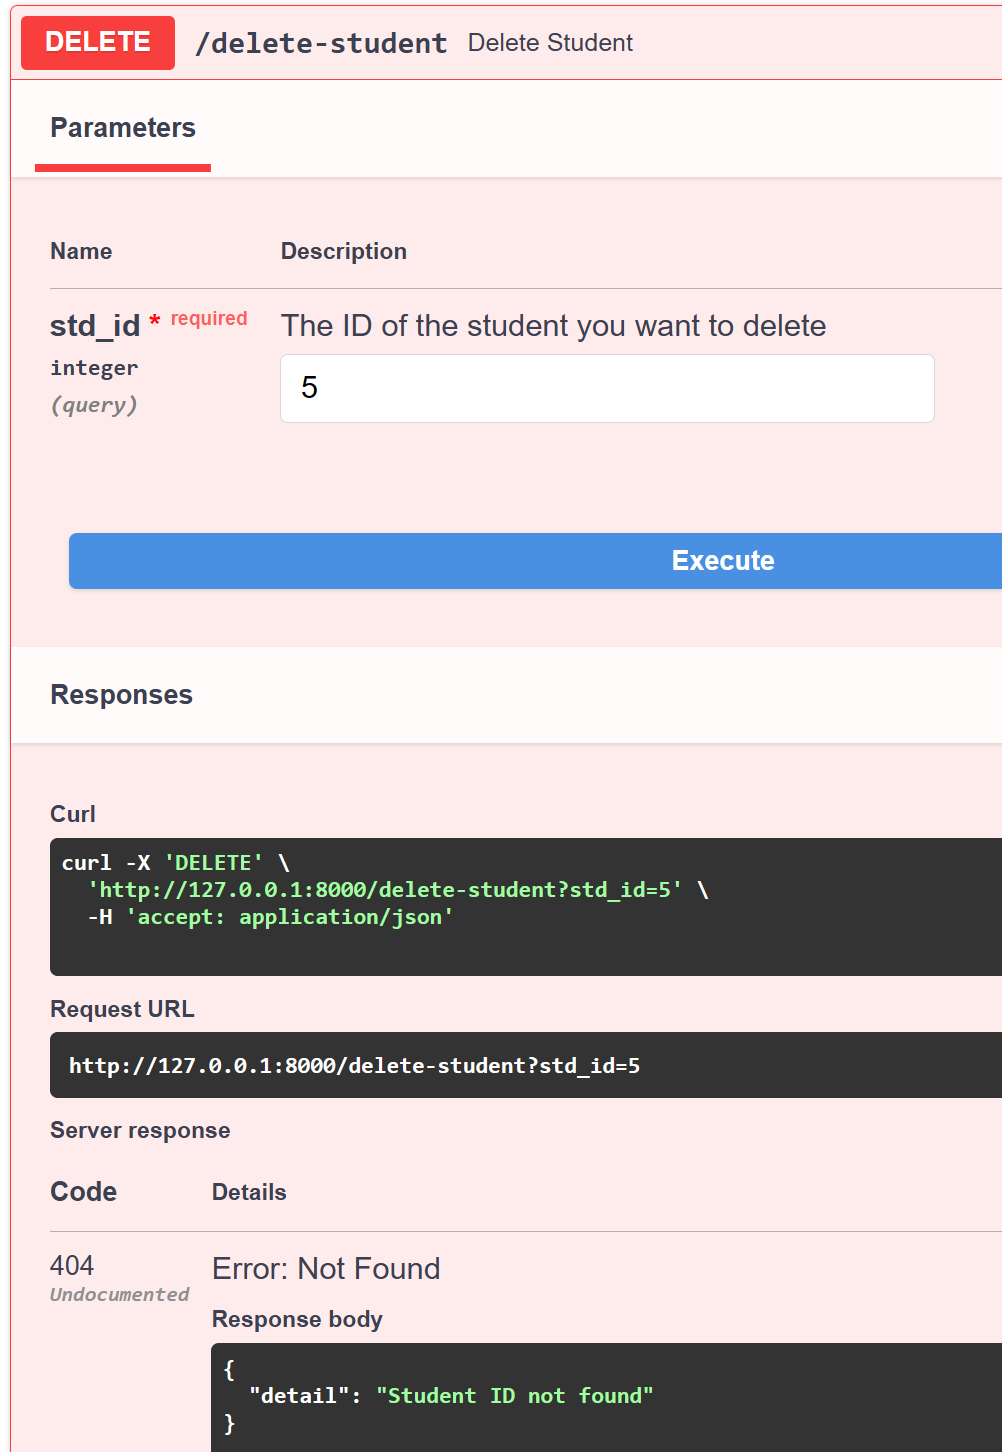Click the curl -X 'DELETE' command line
This screenshot has width=1002, height=1452.
coord(175,863)
